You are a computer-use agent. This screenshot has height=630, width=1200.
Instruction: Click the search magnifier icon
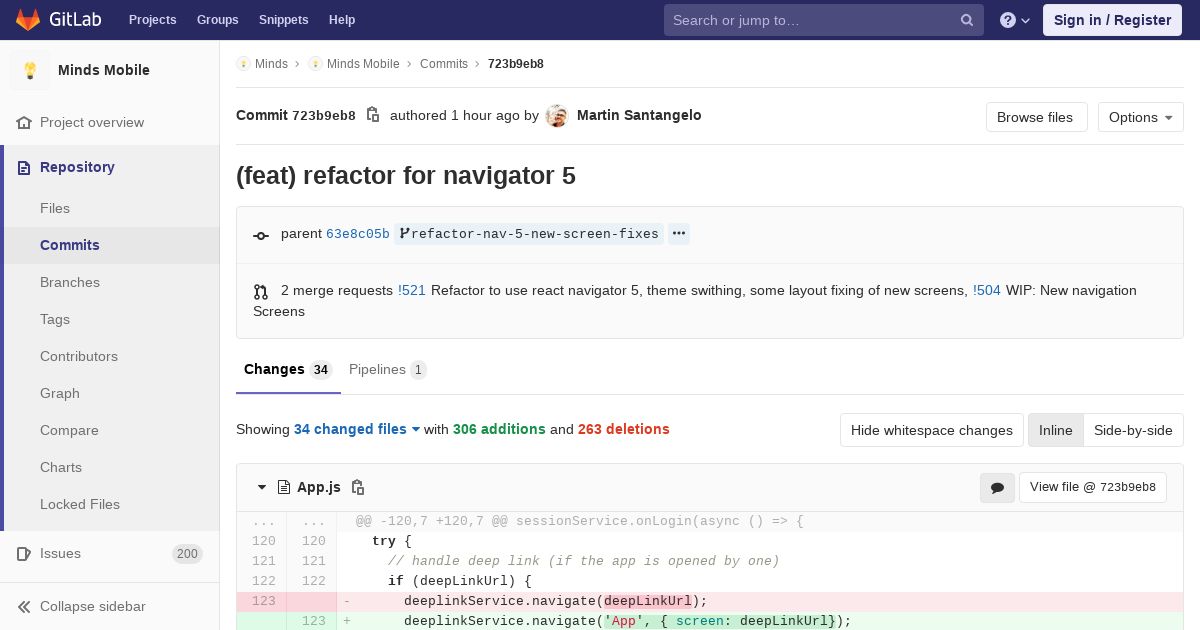click(x=967, y=20)
